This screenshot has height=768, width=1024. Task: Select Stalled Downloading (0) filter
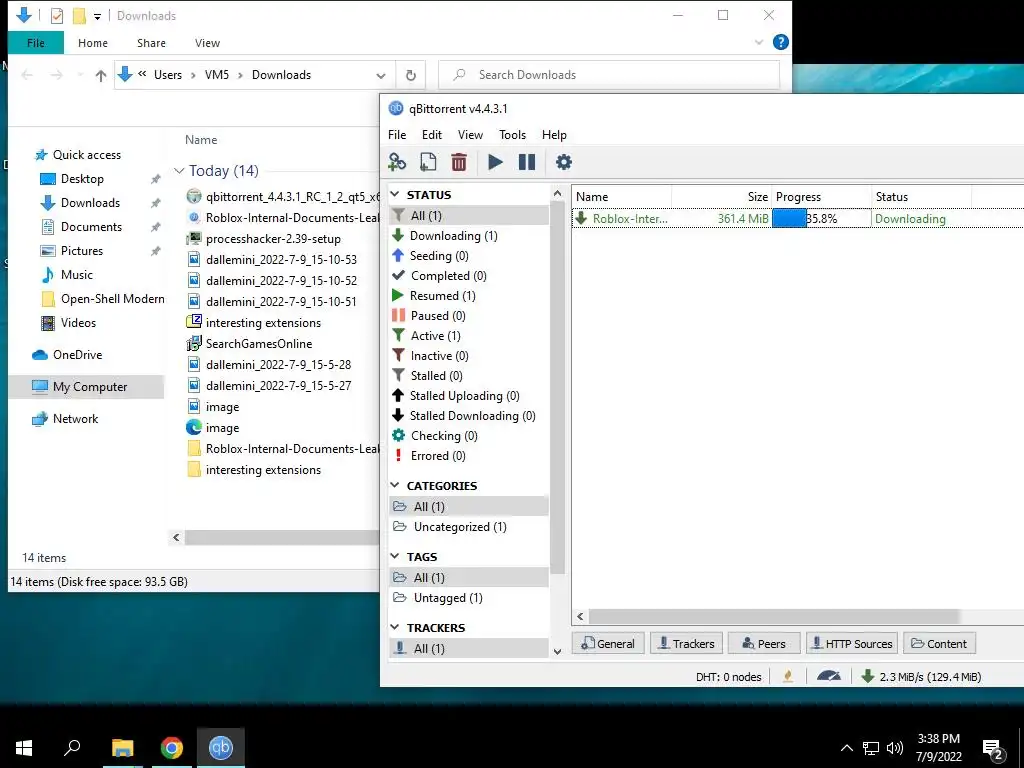pos(469,416)
